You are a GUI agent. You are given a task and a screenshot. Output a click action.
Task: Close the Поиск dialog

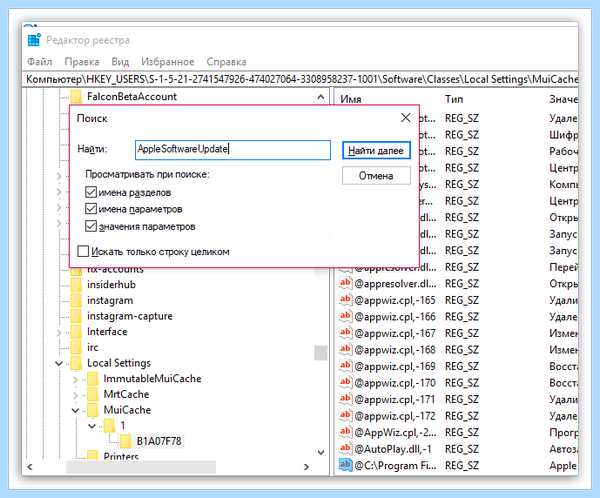tap(405, 118)
